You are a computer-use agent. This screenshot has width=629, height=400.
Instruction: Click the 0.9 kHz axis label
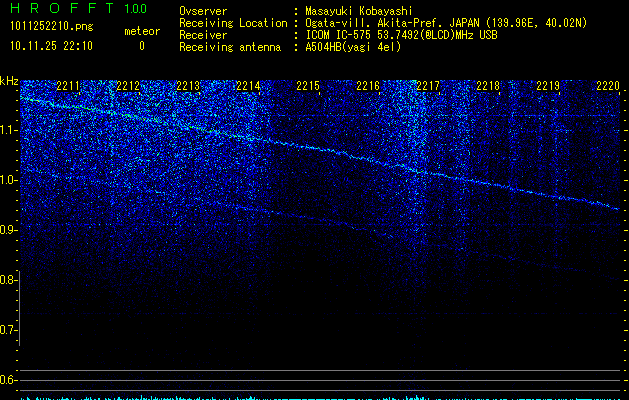[8, 230]
